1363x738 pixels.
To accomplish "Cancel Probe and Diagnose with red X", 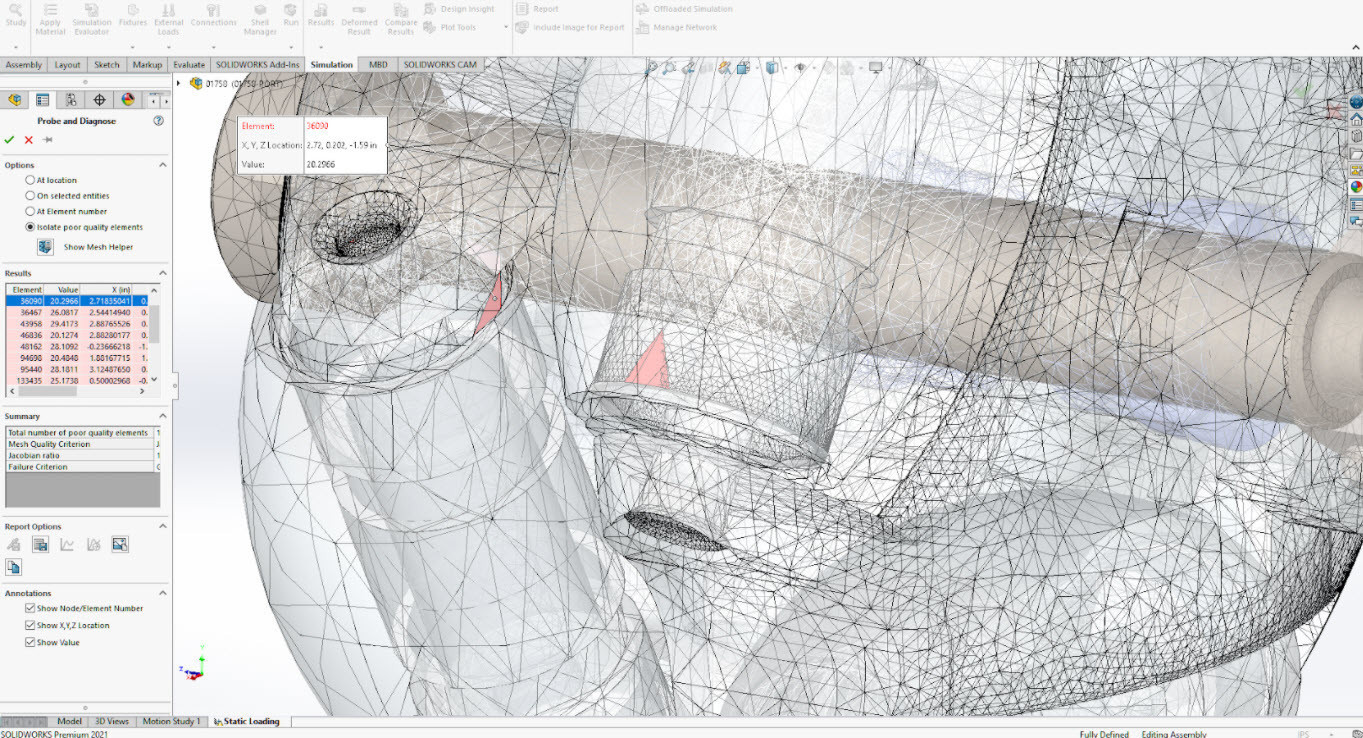I will (x=28, y=140).
